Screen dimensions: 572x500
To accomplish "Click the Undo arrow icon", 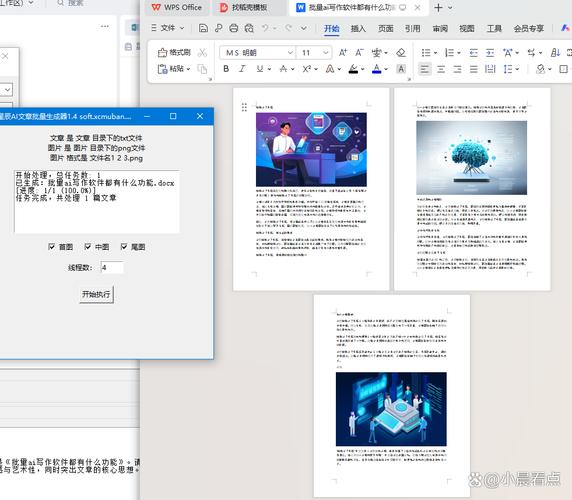I will (x=265, y=28).
